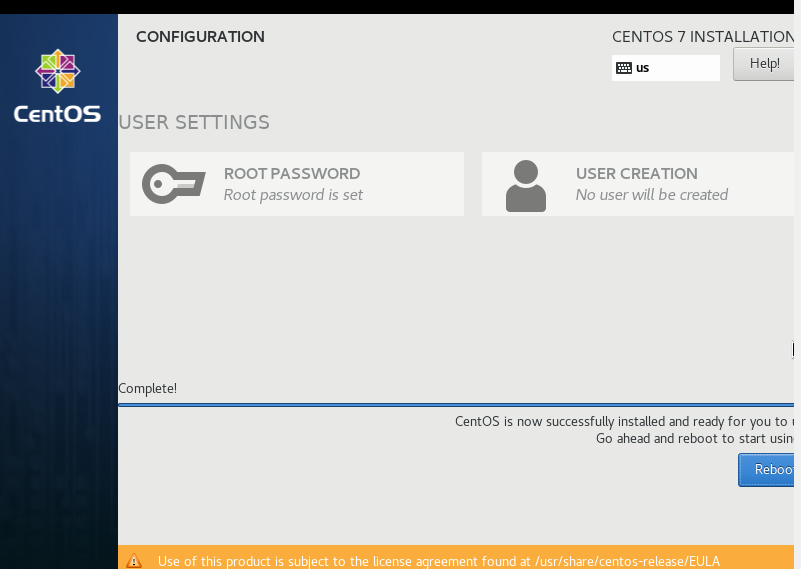The image size is (801, 569).
Task: Open ROOT PASSWORD settings
Action: point(297,184)
